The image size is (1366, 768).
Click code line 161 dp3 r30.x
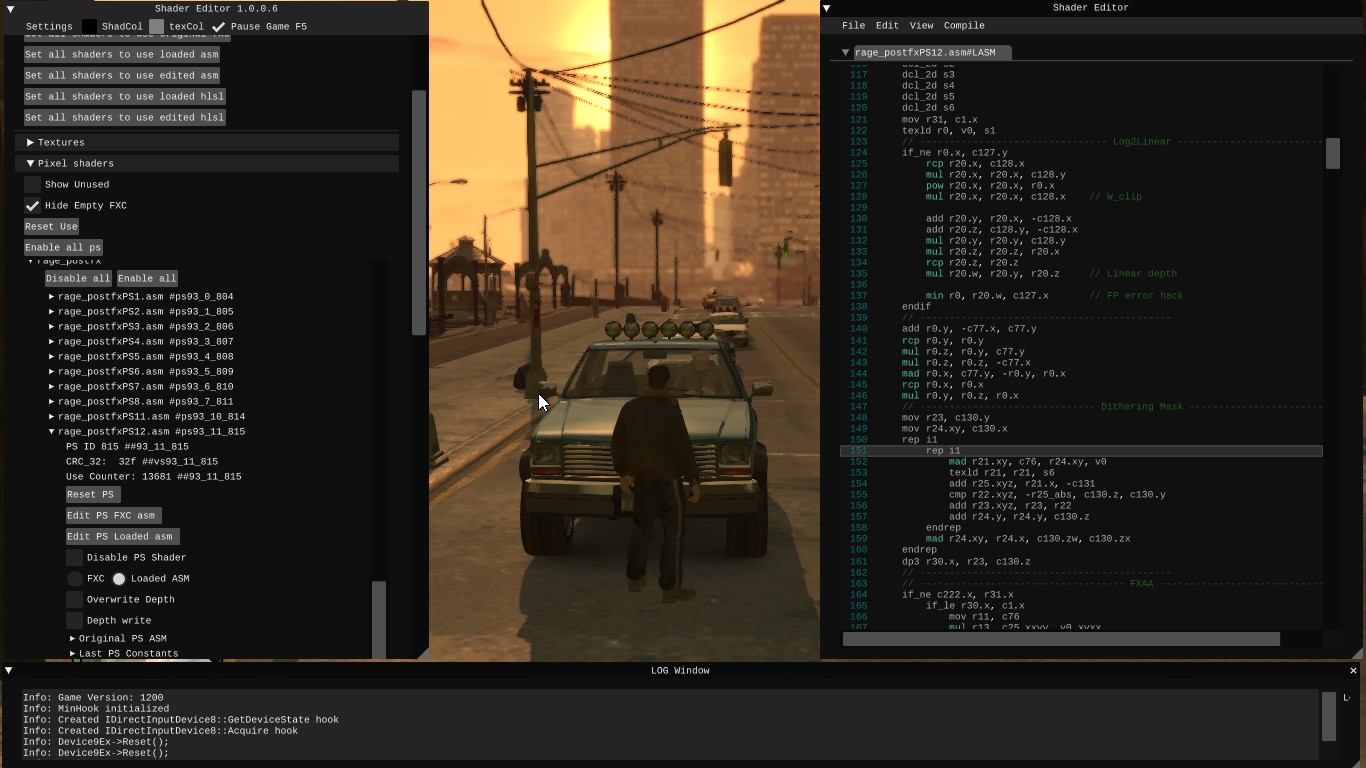coord(966,561)
